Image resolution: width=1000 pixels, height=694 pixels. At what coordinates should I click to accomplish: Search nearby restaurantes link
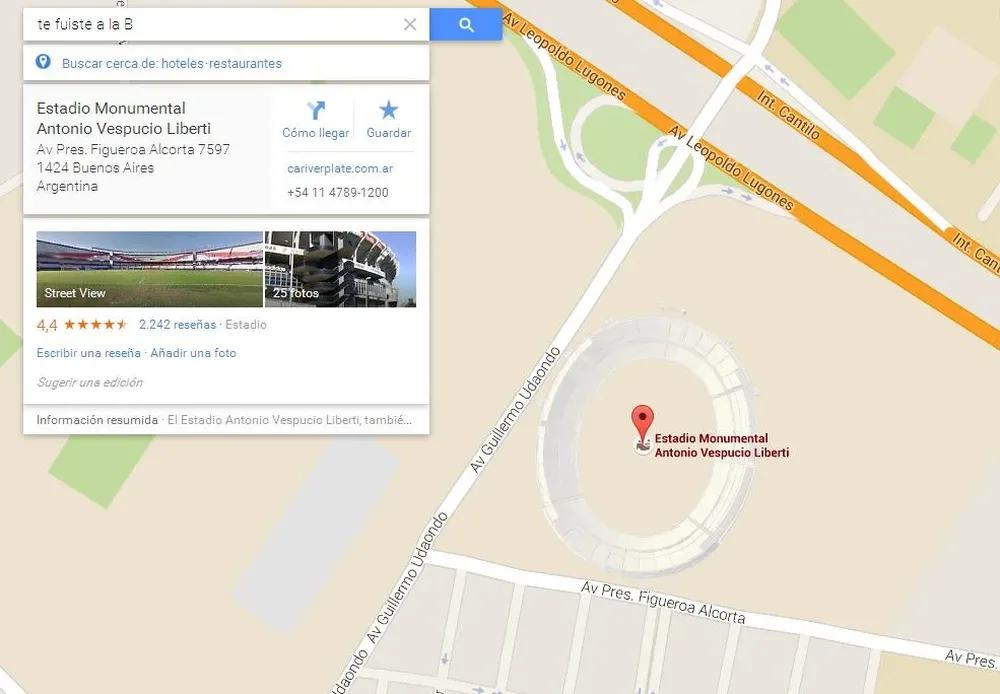[x=245, y=63]
